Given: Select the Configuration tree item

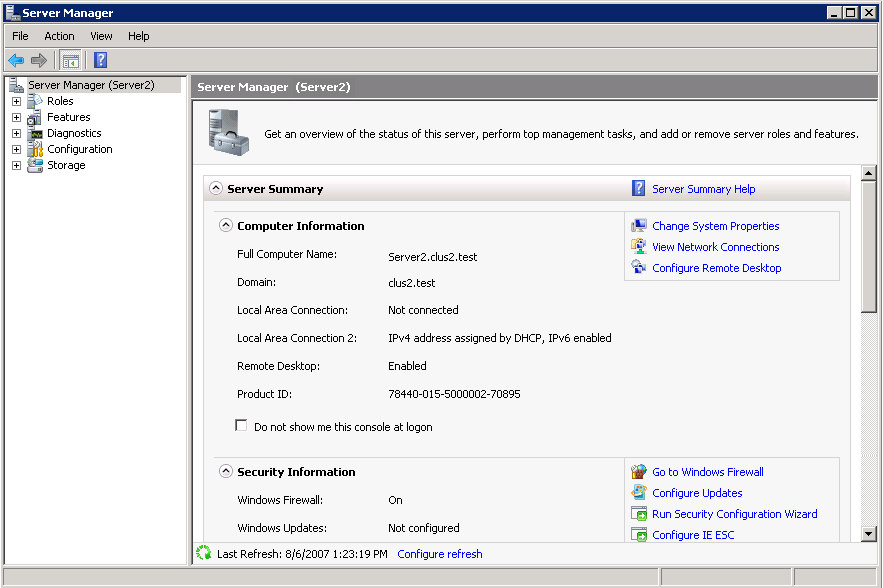Looking at the screenshot, I should click(80, 149).
